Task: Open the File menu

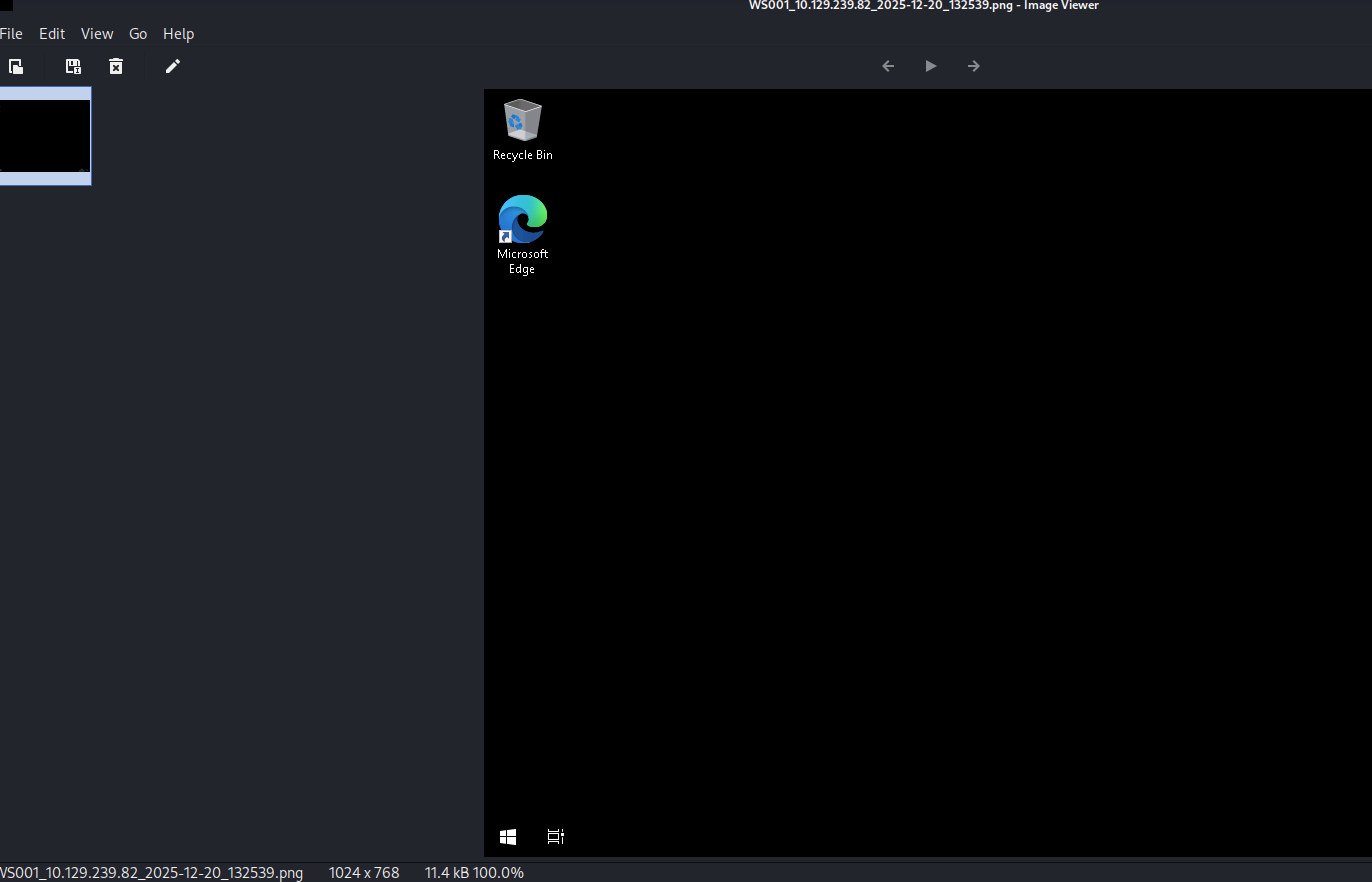Action: click(x=11, y=34)
